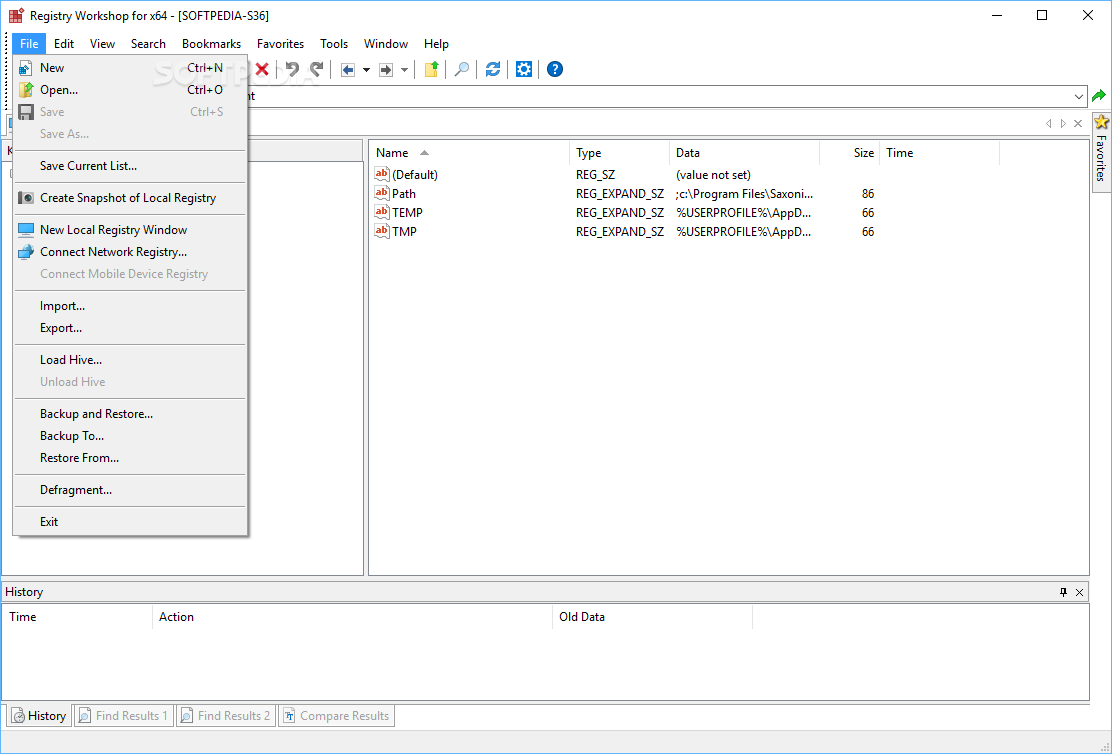The width and height of the screenshot is (1112, 754).
Task: Open the Favorites menu
Action: 280,44
